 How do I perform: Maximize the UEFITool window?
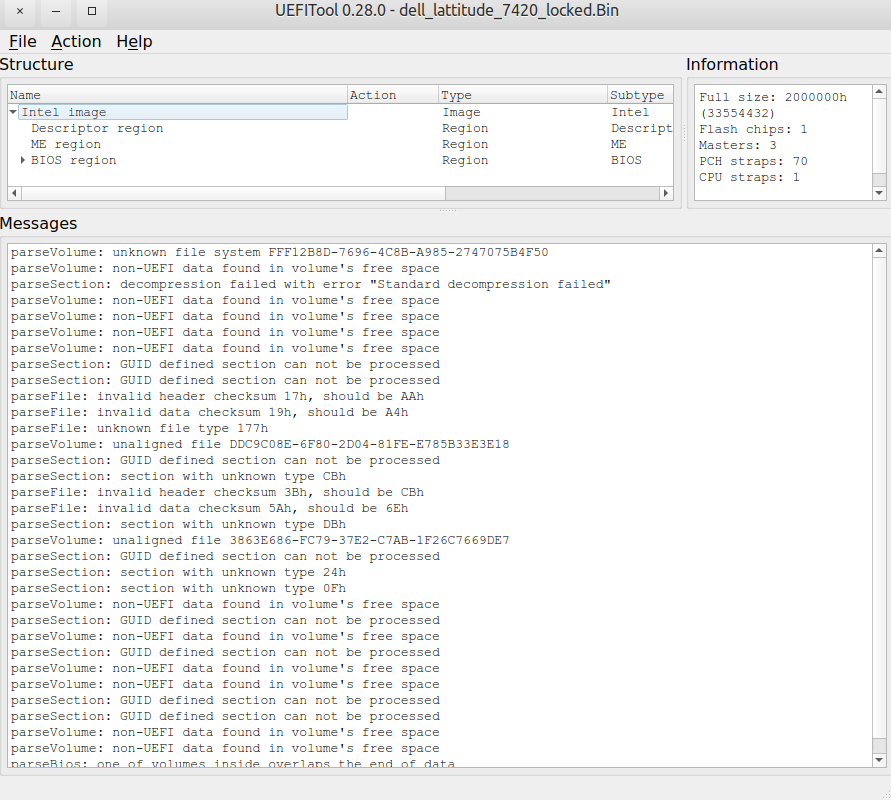point(92,11)
